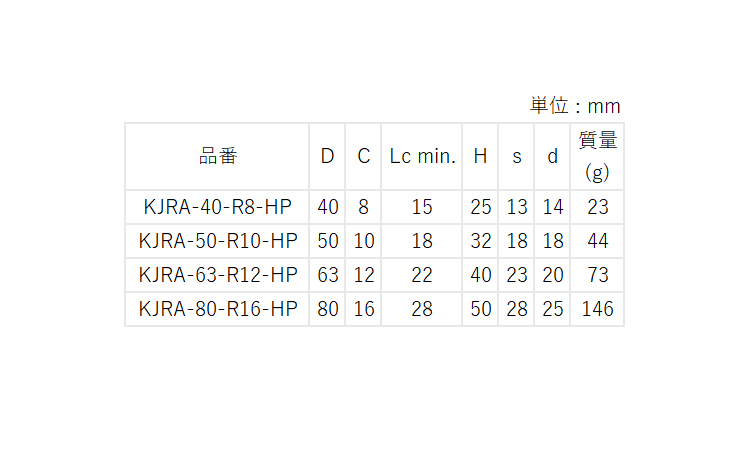Screen dimensions: 750x450
Task: Click mass value 146 in the last row
Action: 597,309
